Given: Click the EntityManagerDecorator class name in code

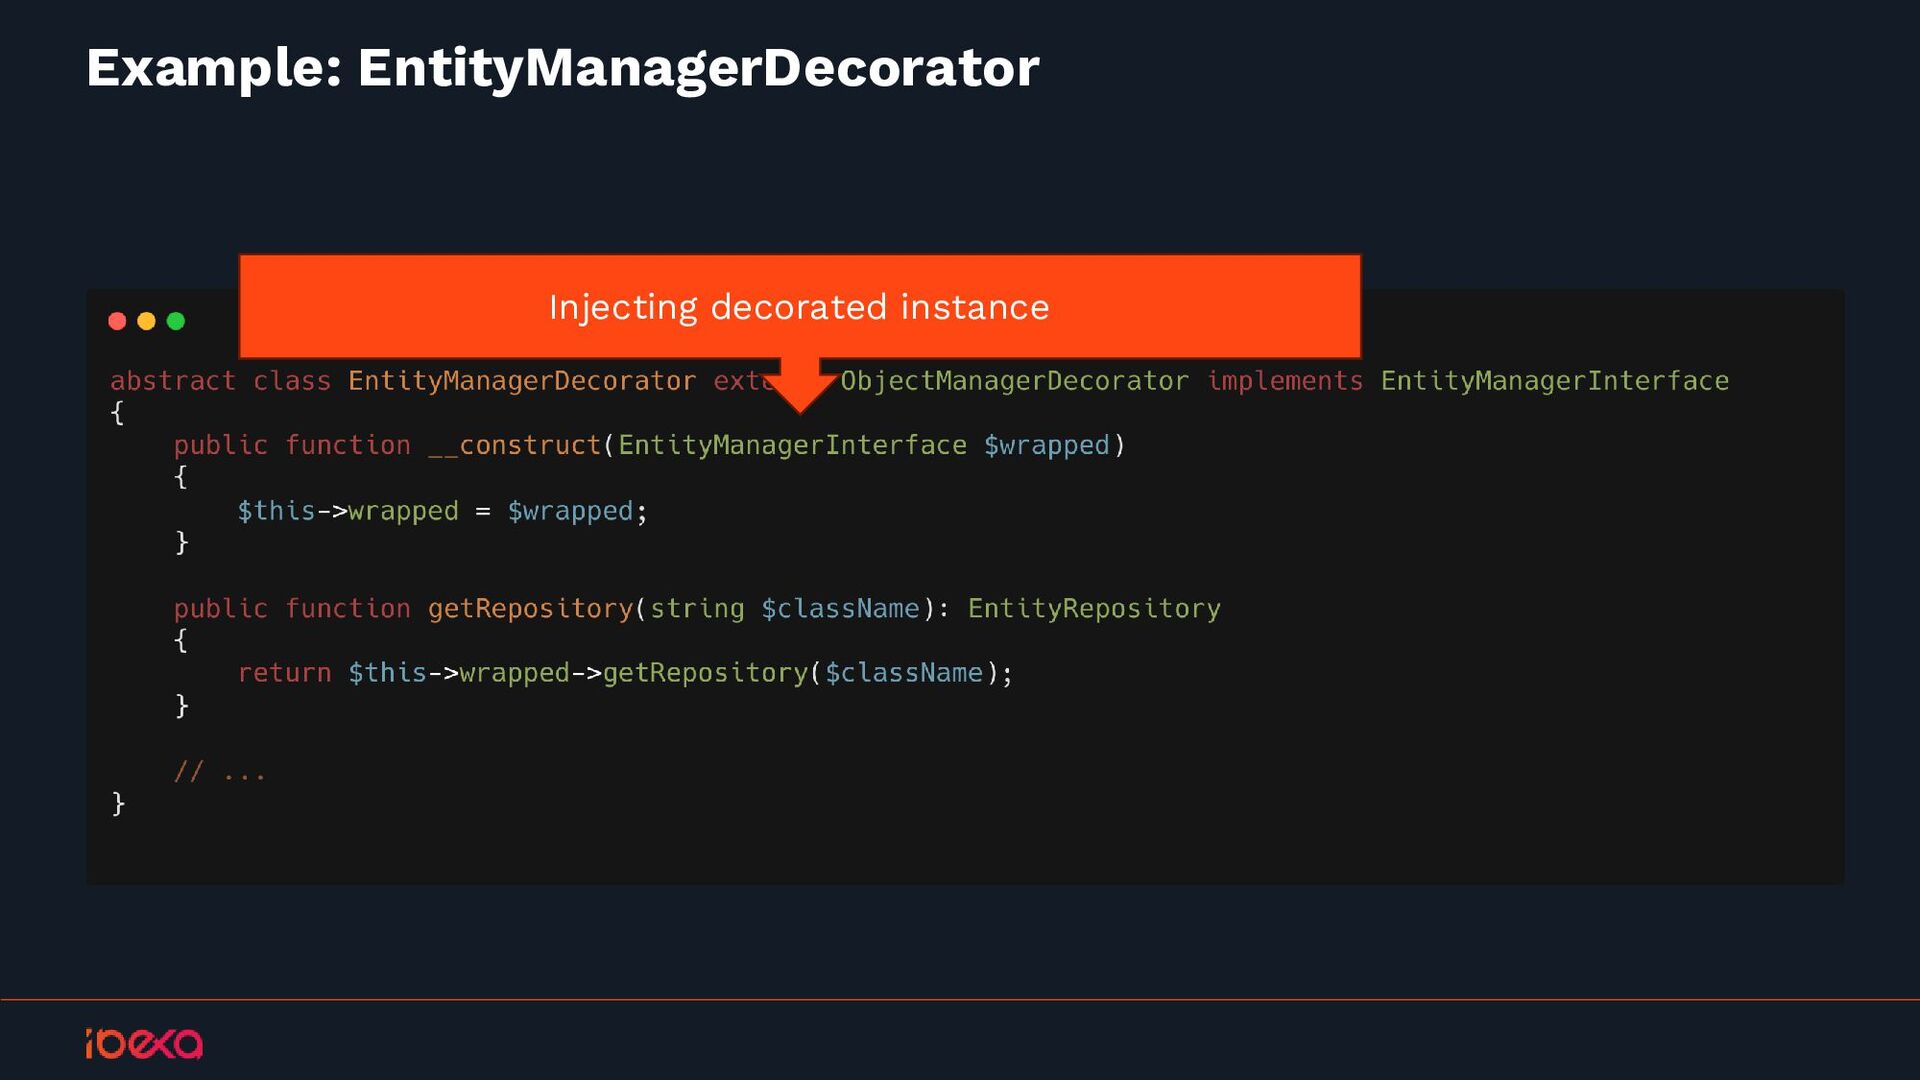Looking at the screenshot, I should 521,381.
